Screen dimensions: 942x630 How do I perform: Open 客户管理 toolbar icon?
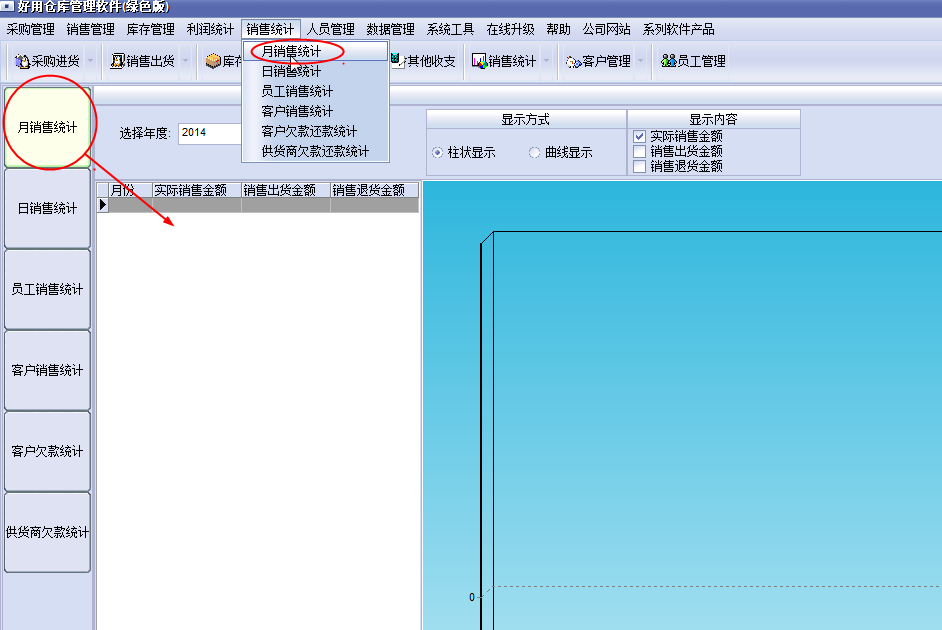(x=573, y=62)
